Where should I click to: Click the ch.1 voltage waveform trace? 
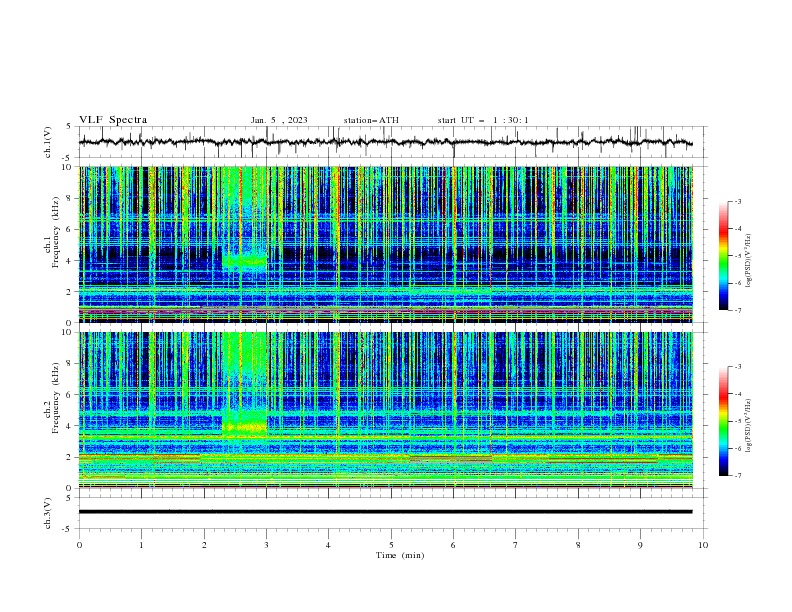[385, 142]
